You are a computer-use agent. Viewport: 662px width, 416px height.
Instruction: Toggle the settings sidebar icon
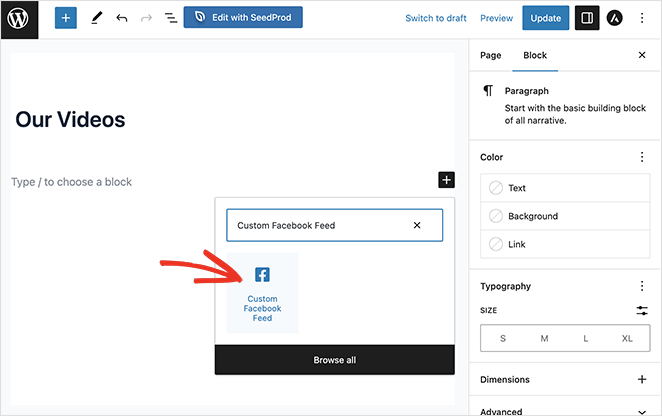(587, 18)
